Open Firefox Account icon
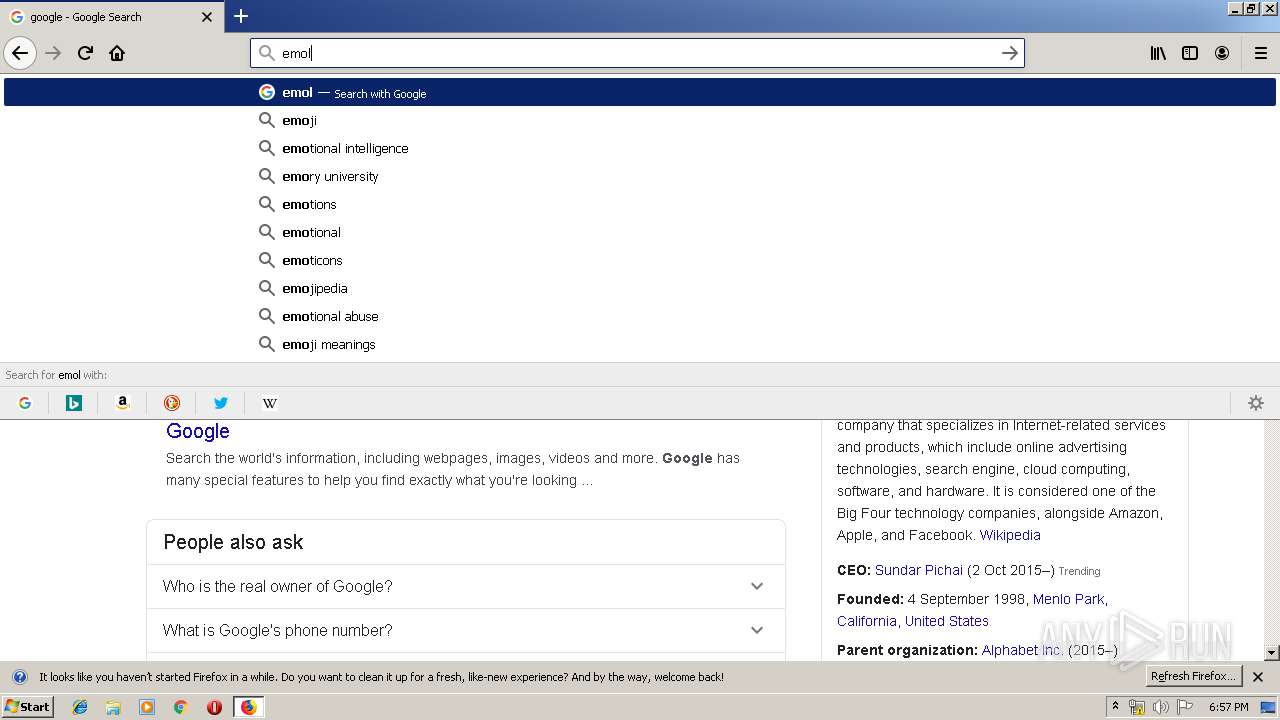The width and height of the screenshot is (1280, 720). tap(1222, 53)
